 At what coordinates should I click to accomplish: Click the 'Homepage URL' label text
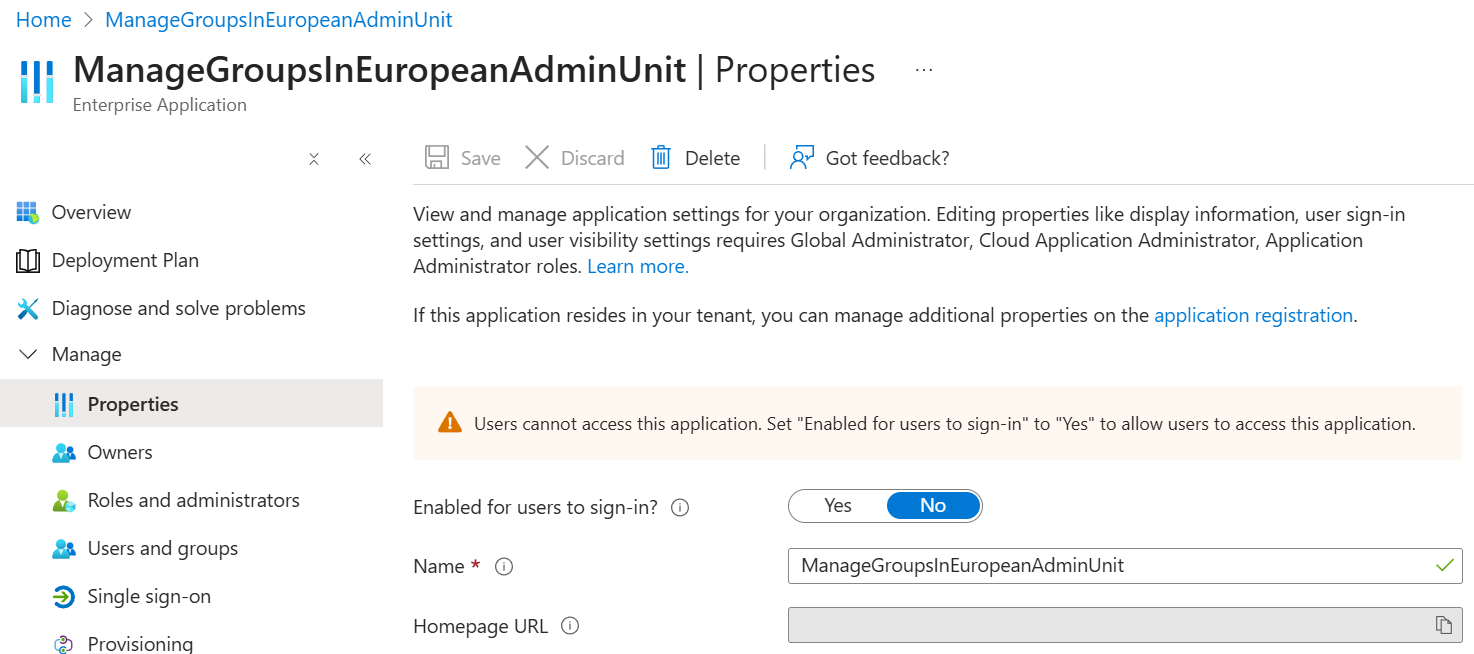coord(481,627)
